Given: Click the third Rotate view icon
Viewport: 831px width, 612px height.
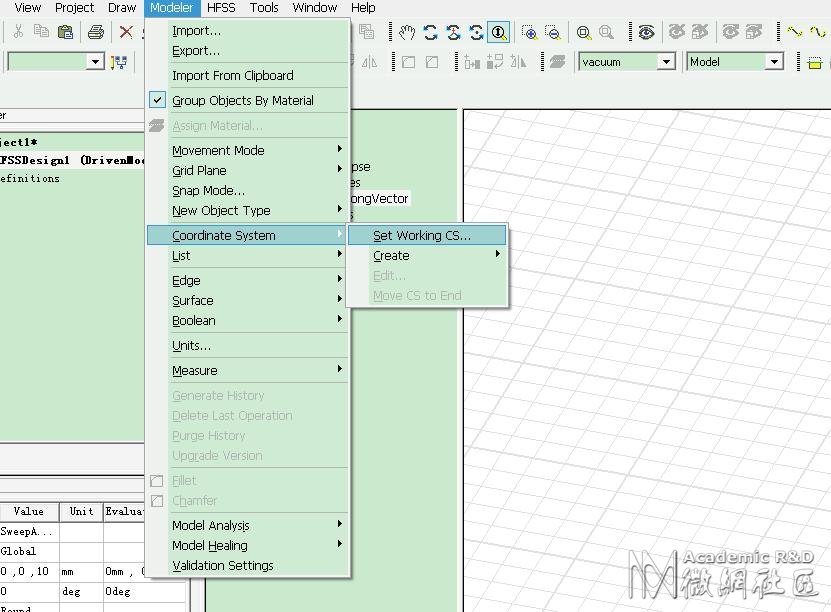Looking at the screenshot, I should (x=476, y=33).
